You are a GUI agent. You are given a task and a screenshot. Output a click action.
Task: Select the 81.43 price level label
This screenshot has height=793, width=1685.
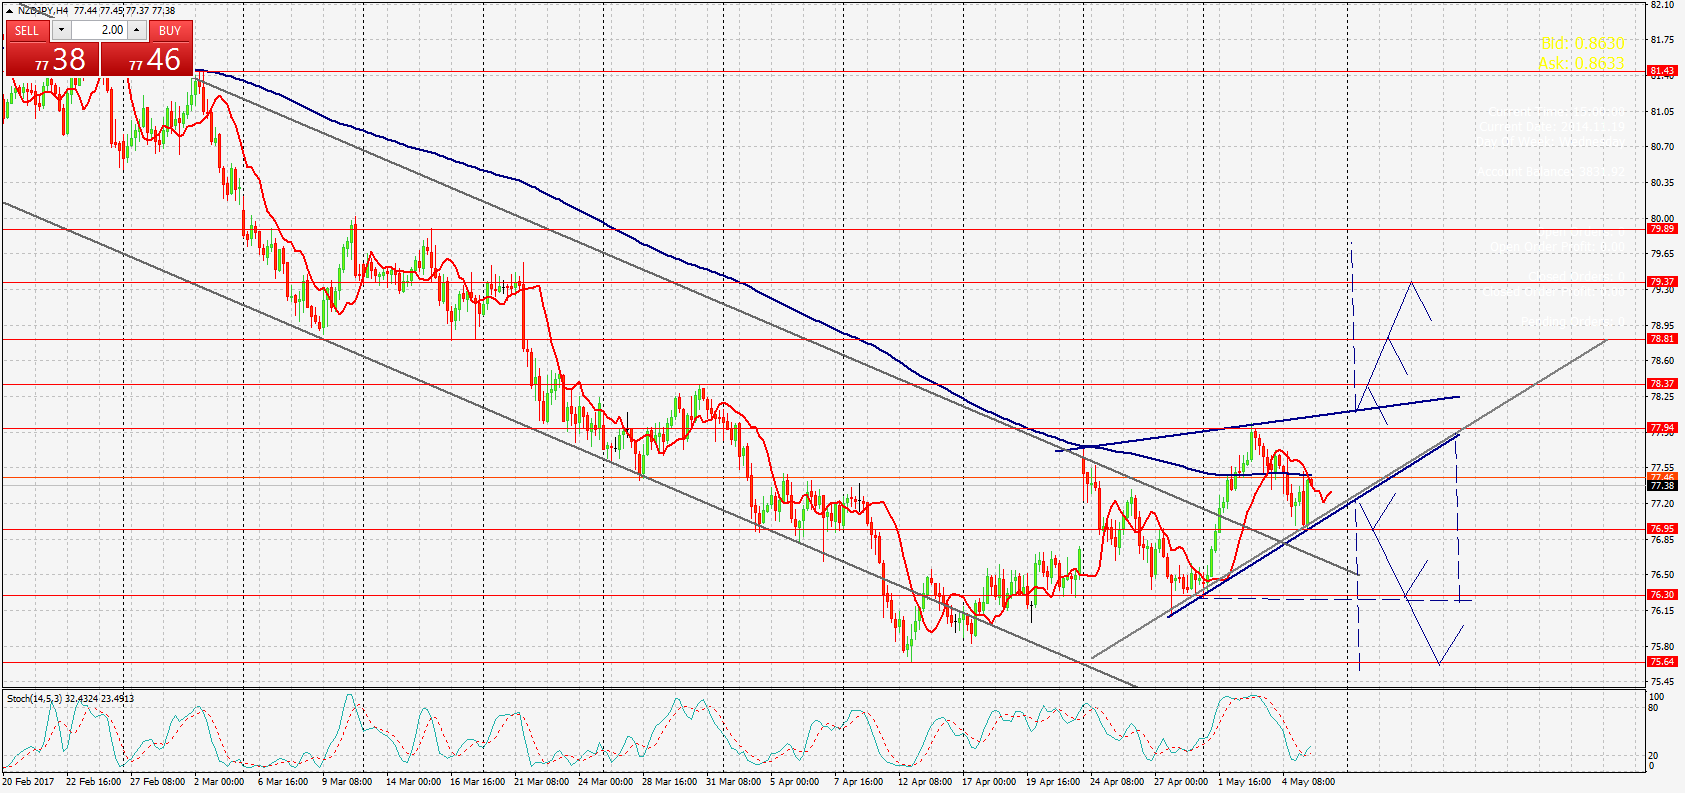(1662, 71)
